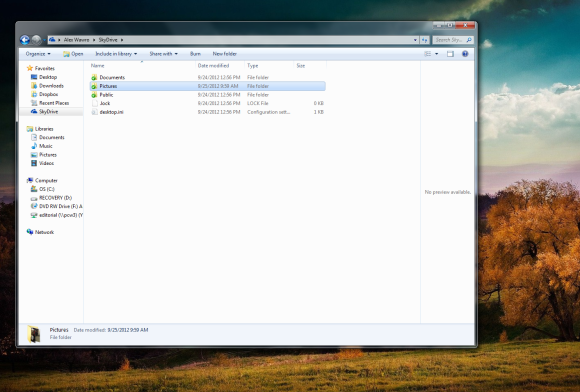Open the Include in library menu
Image resolution: width=580 pixels, height=392 pixels.
[116, 54]
